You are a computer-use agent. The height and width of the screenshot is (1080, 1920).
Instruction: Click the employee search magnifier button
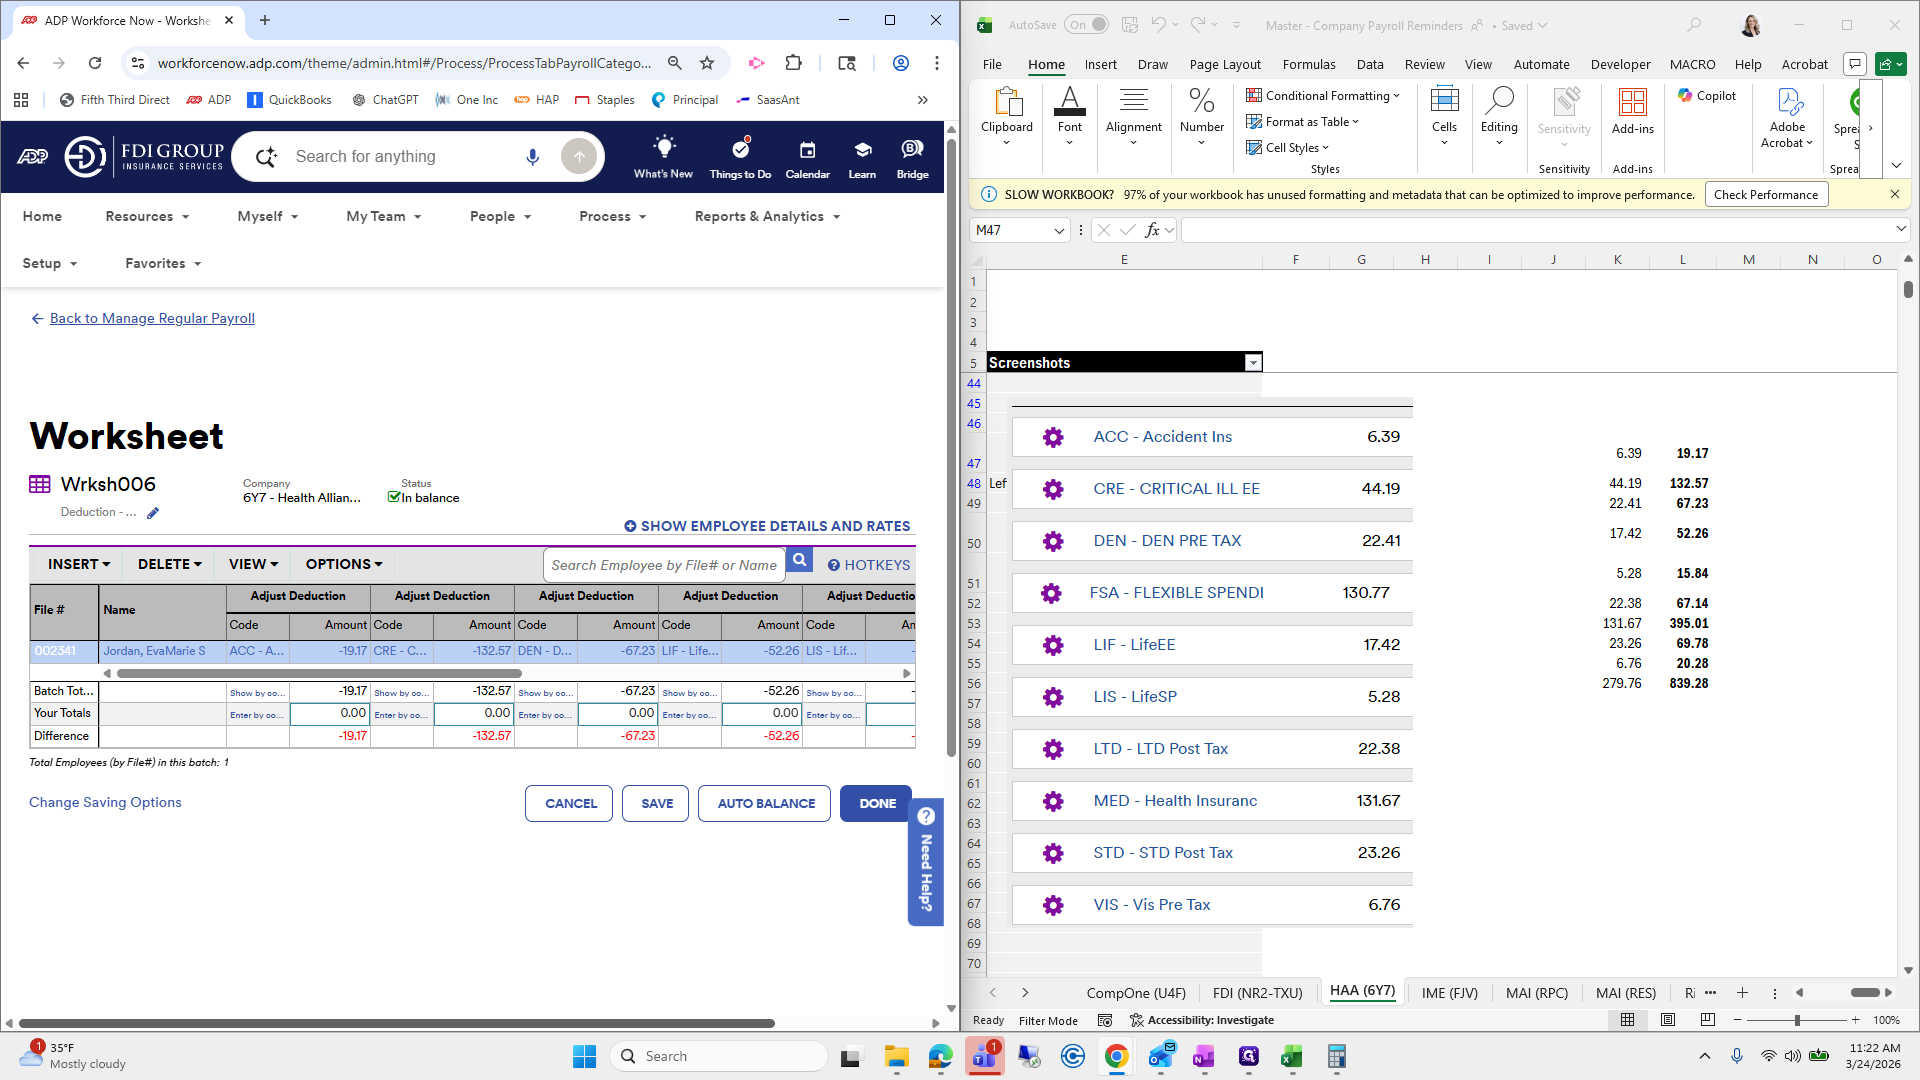(x=799, y=561)
